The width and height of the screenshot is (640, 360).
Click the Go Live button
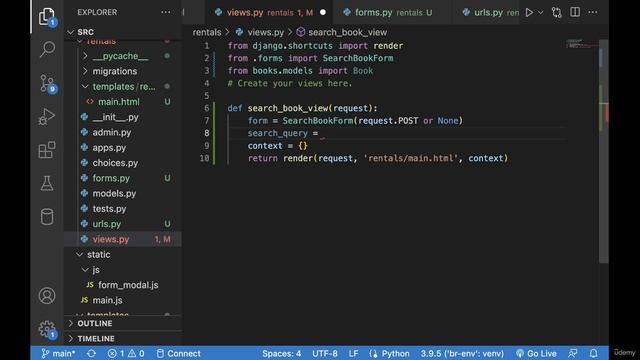(536, 353)
